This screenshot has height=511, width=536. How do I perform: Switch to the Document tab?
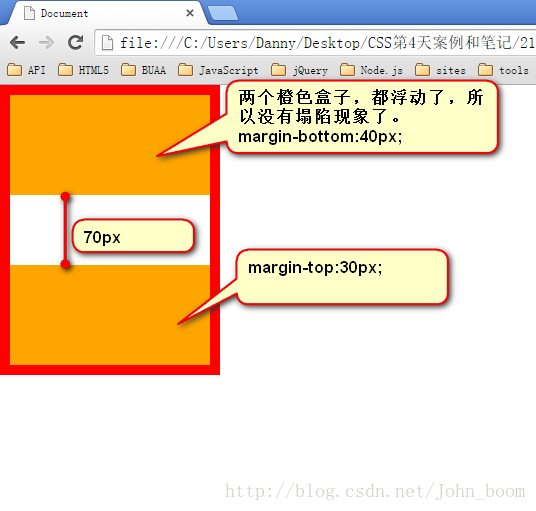(x=106, y=13)
